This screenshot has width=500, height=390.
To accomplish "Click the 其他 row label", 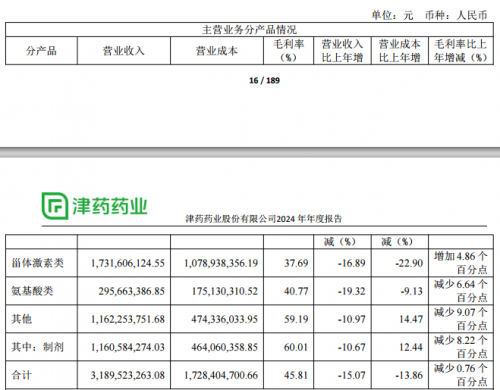I will pos(22,319).
